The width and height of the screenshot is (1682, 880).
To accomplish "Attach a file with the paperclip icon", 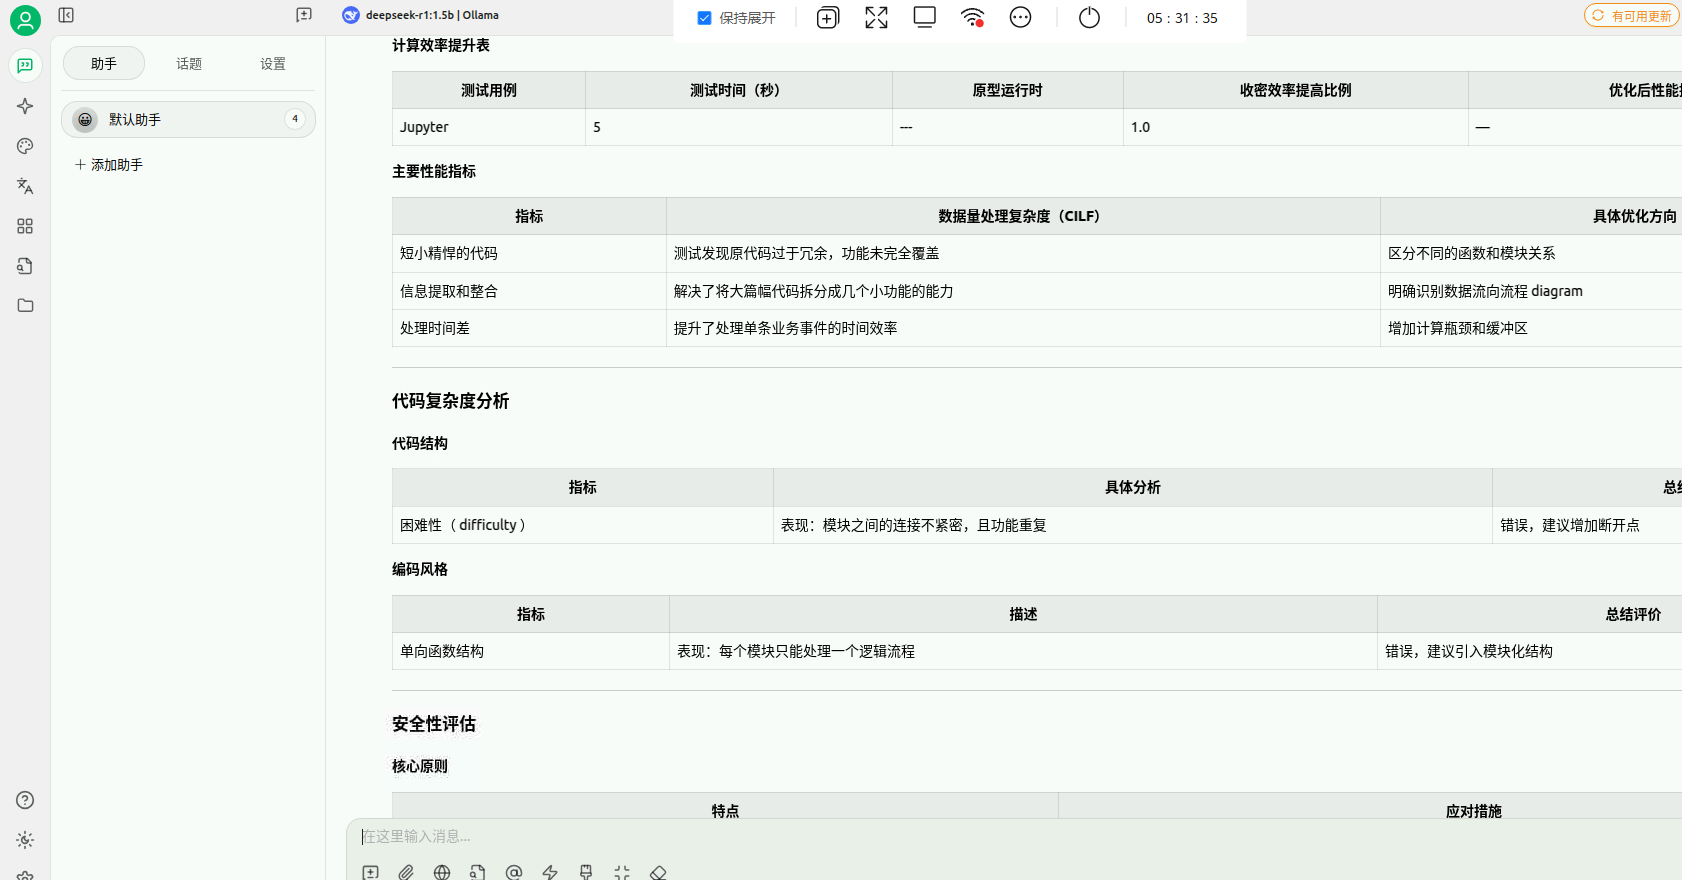I will pos(406,872).
